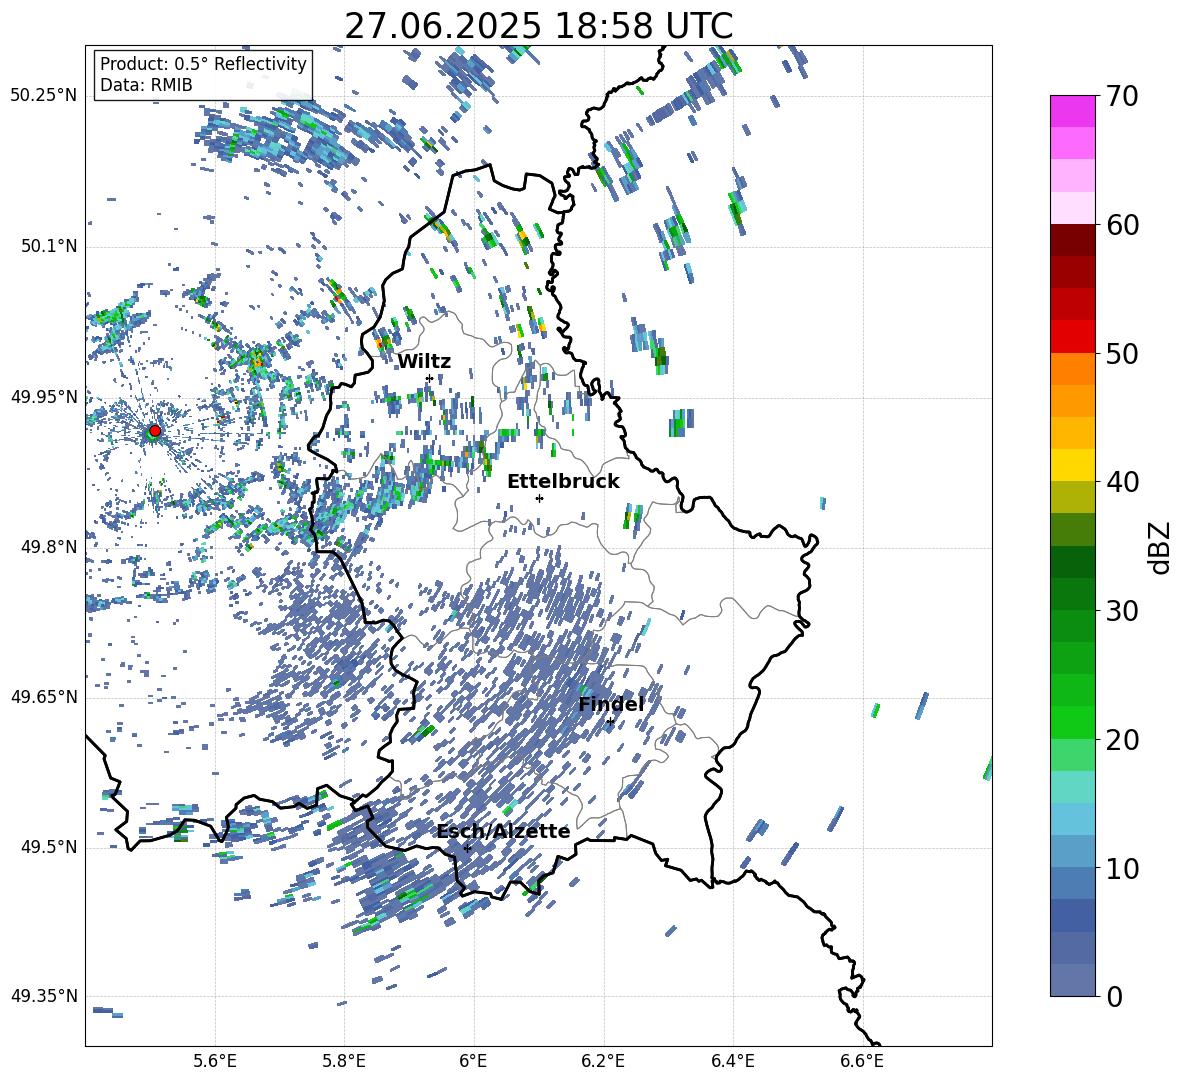
Task: Click the title 27.06.2025 18:58 UTC
Action: click(x=538, y=26)
